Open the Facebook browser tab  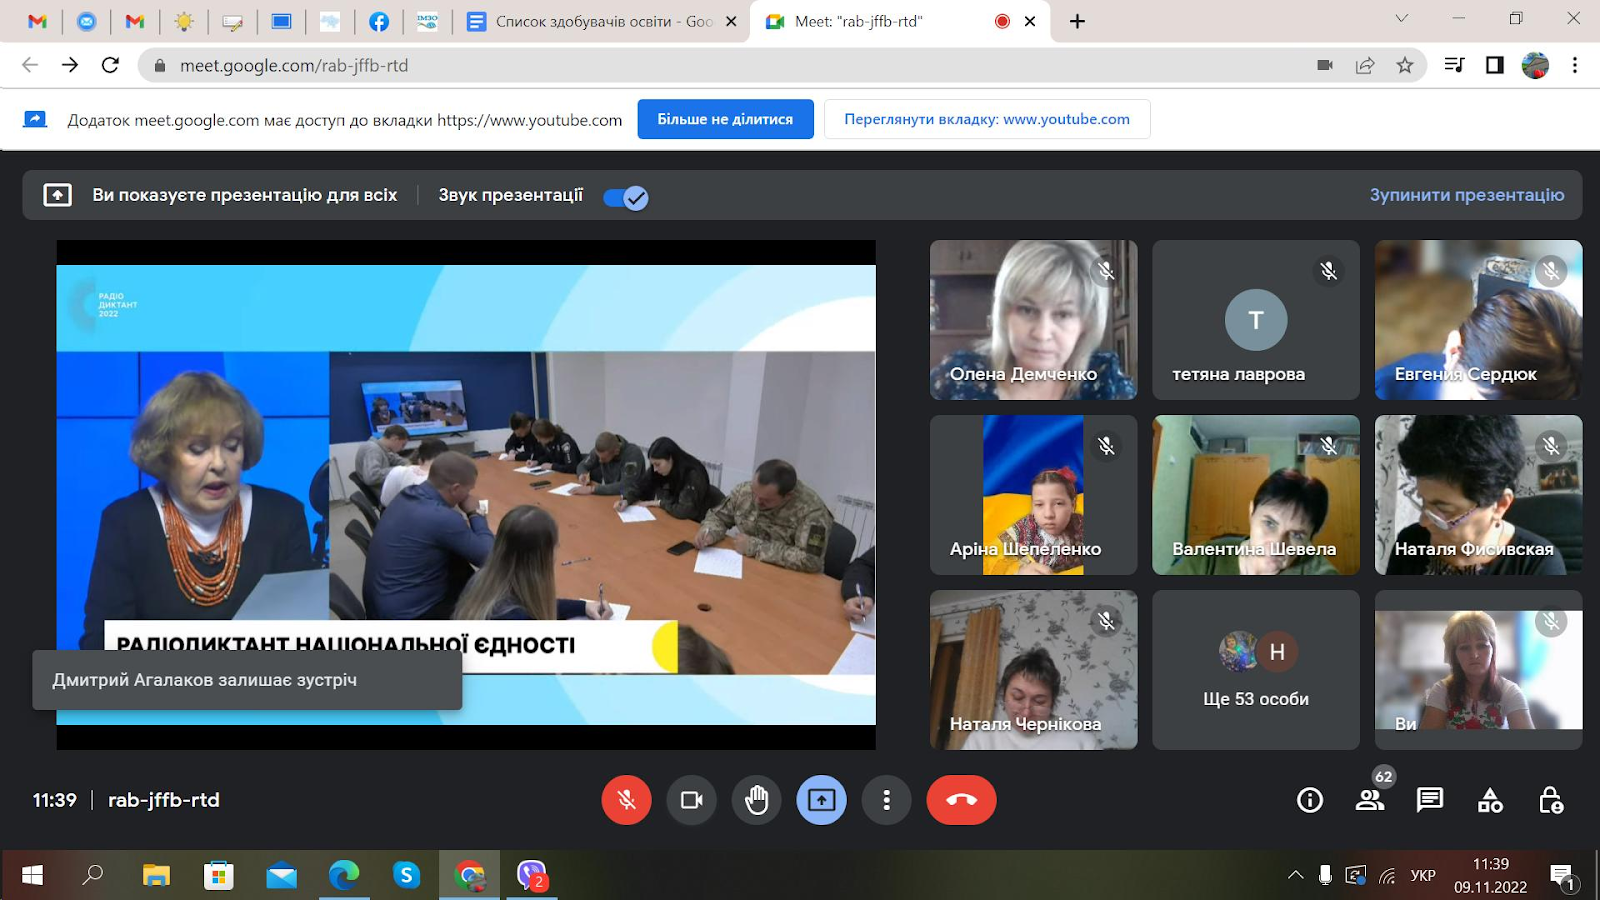[378, 21]
